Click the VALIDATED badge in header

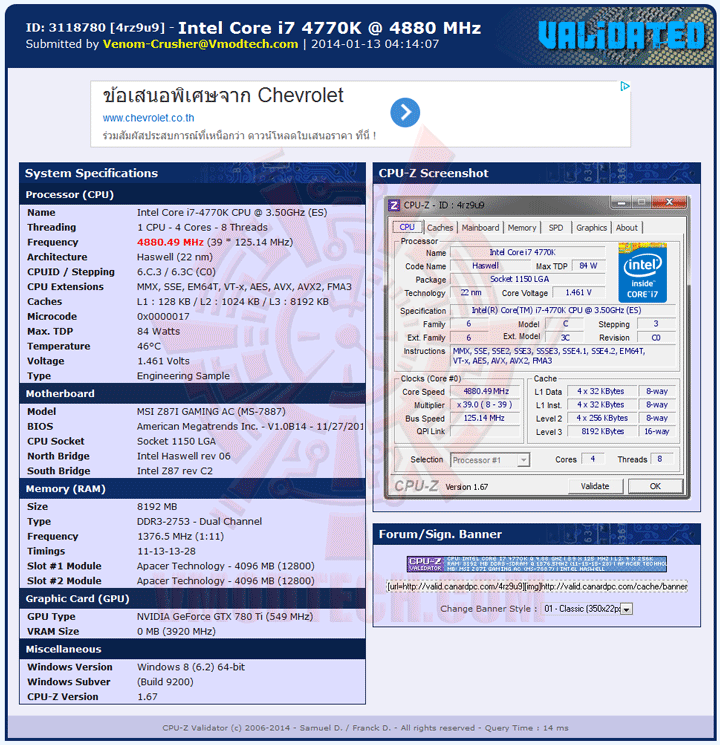pyautogui.click(x=622, y=36)
